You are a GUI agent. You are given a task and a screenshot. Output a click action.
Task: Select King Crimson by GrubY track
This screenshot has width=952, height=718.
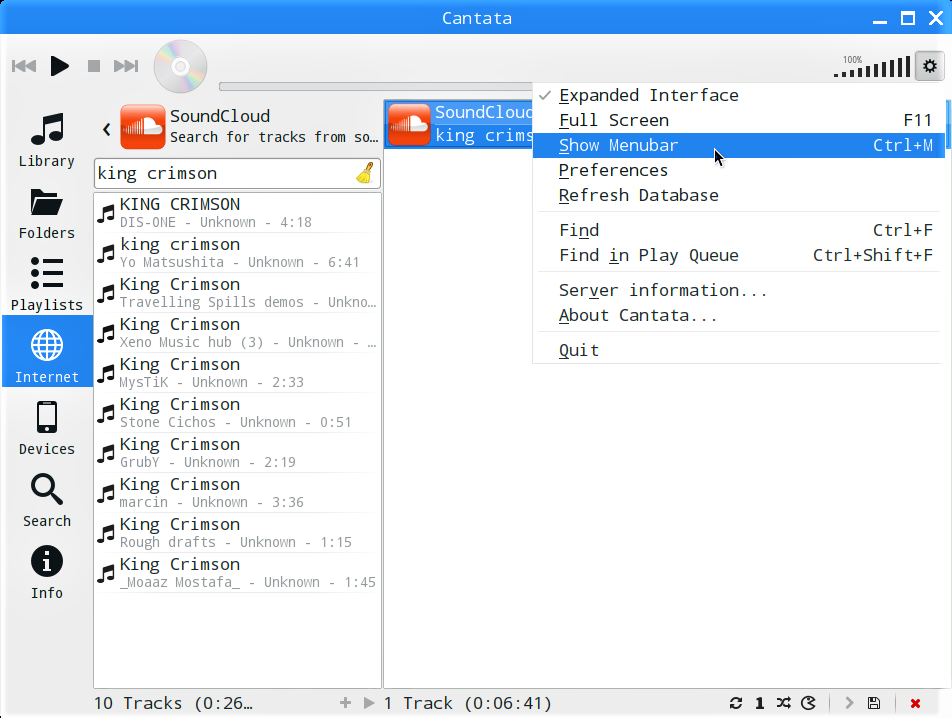pos(237,453)
